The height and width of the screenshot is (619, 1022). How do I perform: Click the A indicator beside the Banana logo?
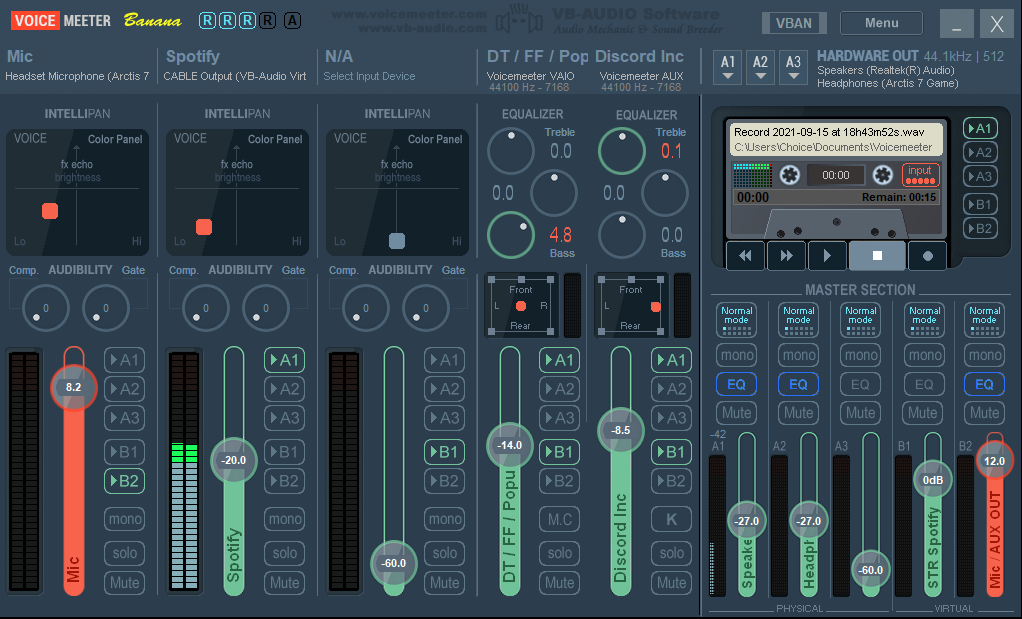[x=293, y=21]
